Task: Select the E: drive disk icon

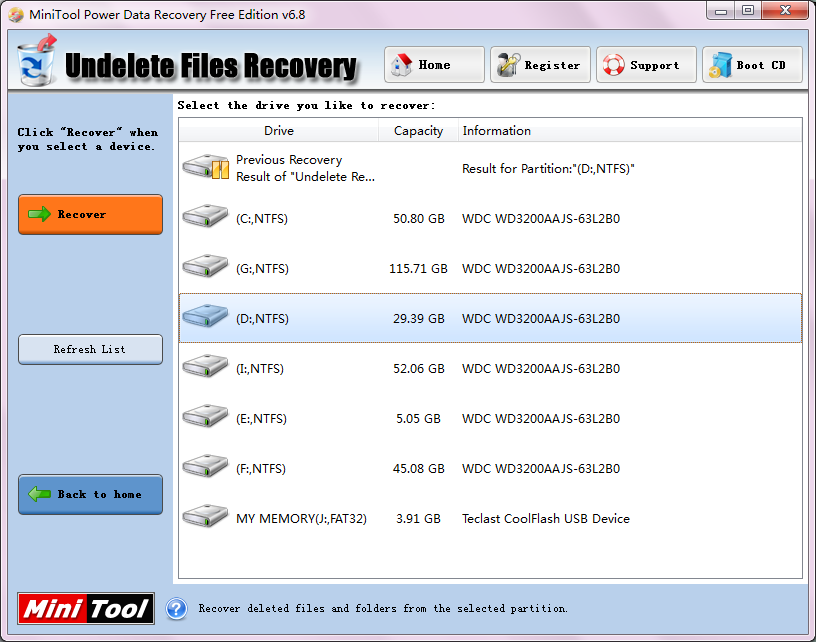Action: click(x=205, y=416)
